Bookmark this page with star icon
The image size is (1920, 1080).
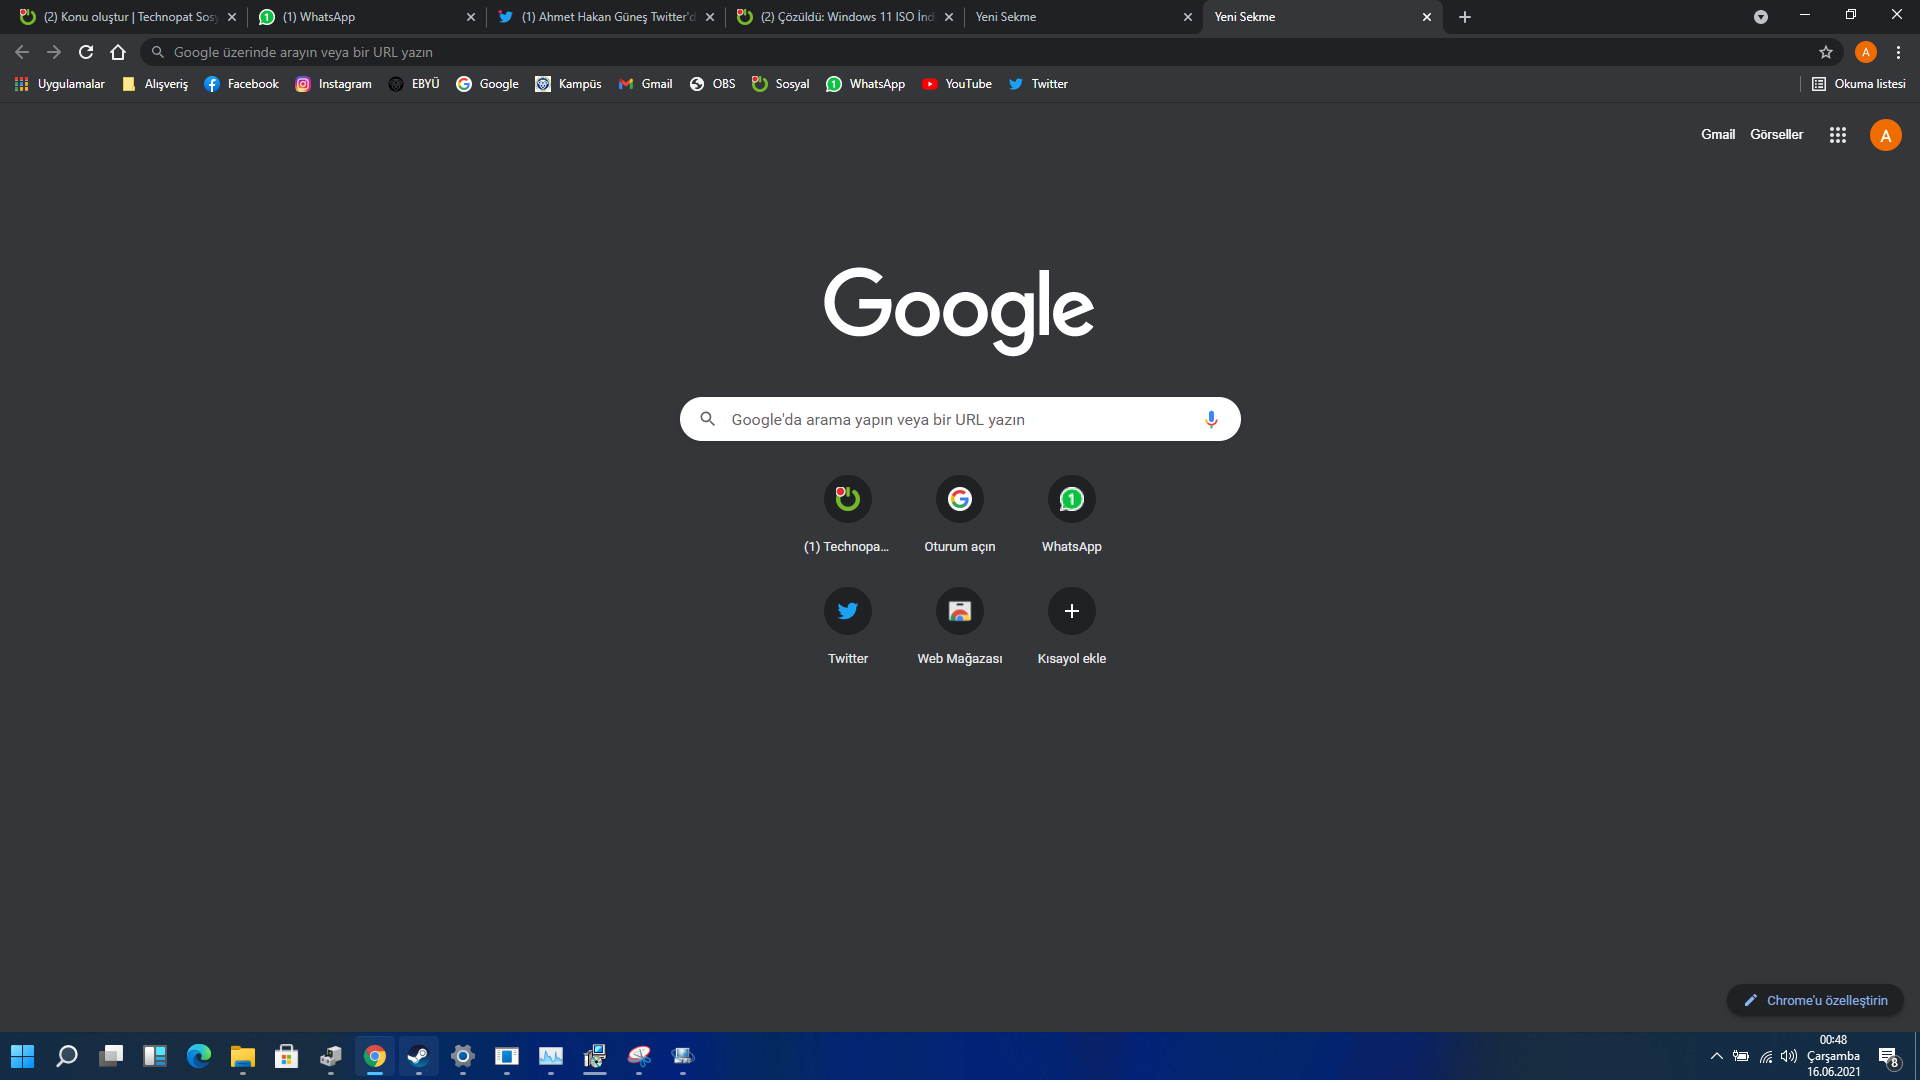point(1826,52)
